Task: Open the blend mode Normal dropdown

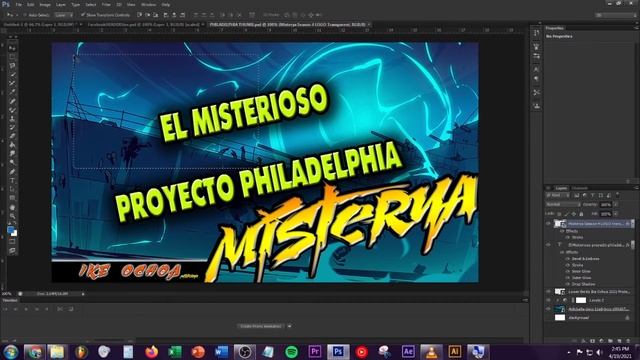Action: click(563, 204)
